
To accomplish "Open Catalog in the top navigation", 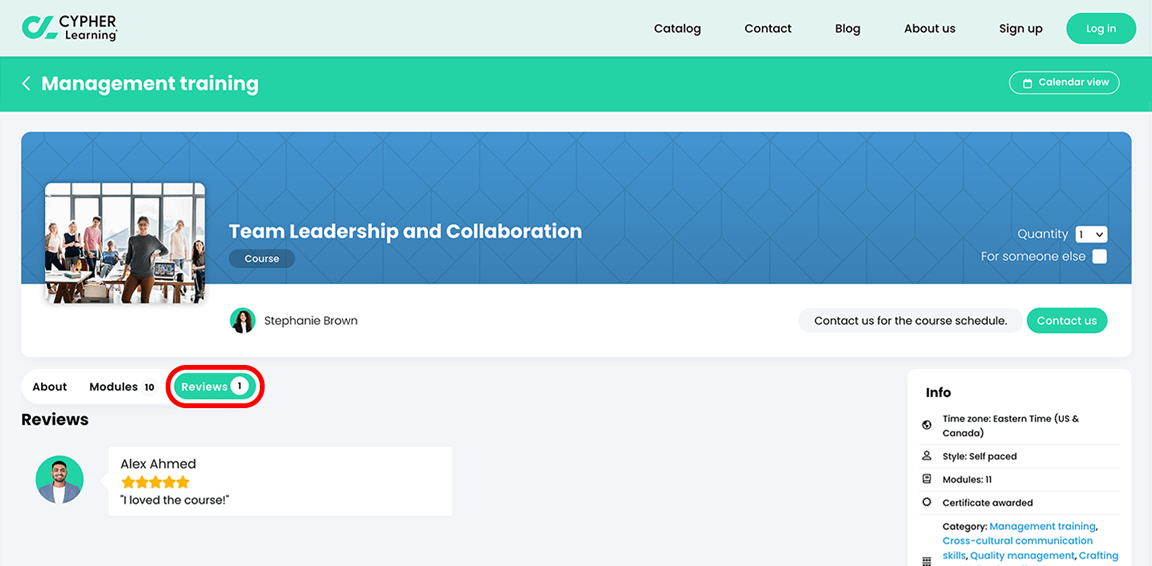I will (677, 29).
